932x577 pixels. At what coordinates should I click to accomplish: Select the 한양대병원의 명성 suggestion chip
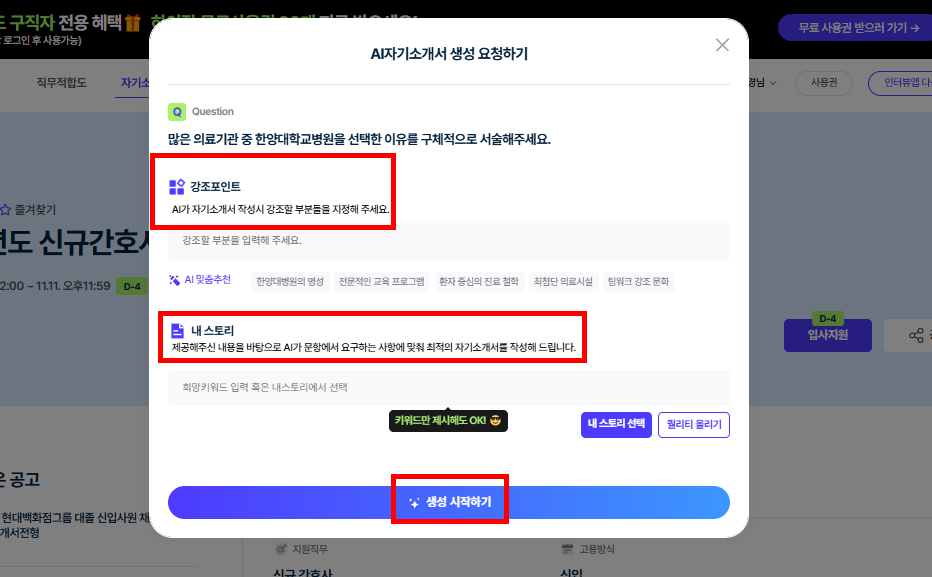pos(289,282)
